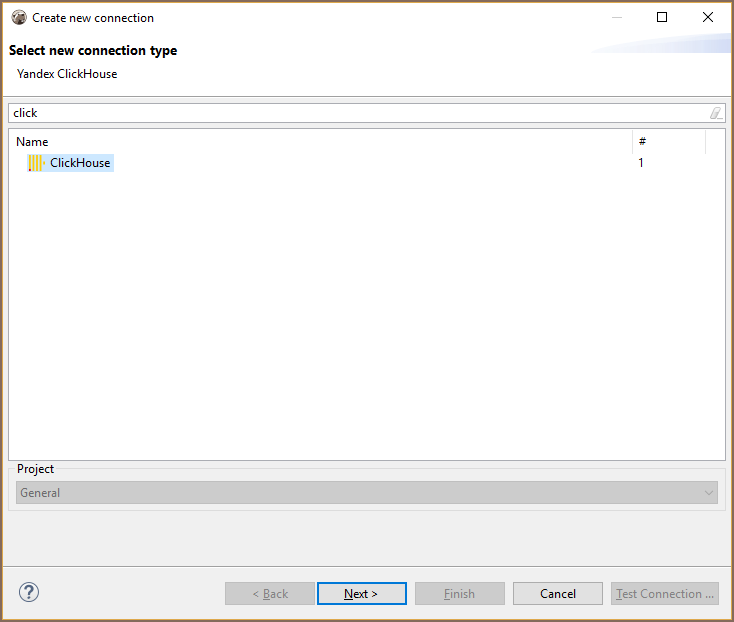734x622 pixels.
Task: Maximize the Create new connection window
Action: coord(662,18)
